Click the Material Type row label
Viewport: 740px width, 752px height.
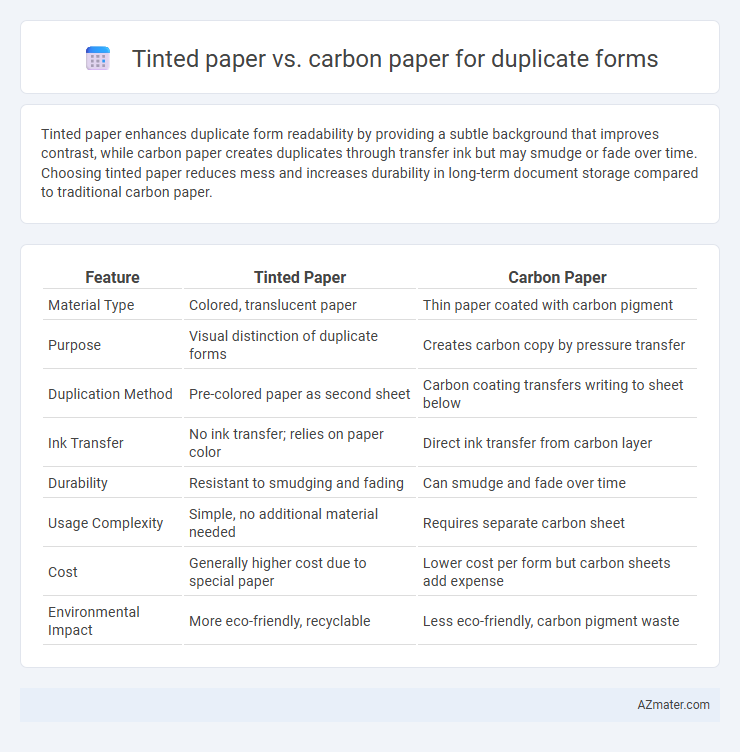pos(91,305)
